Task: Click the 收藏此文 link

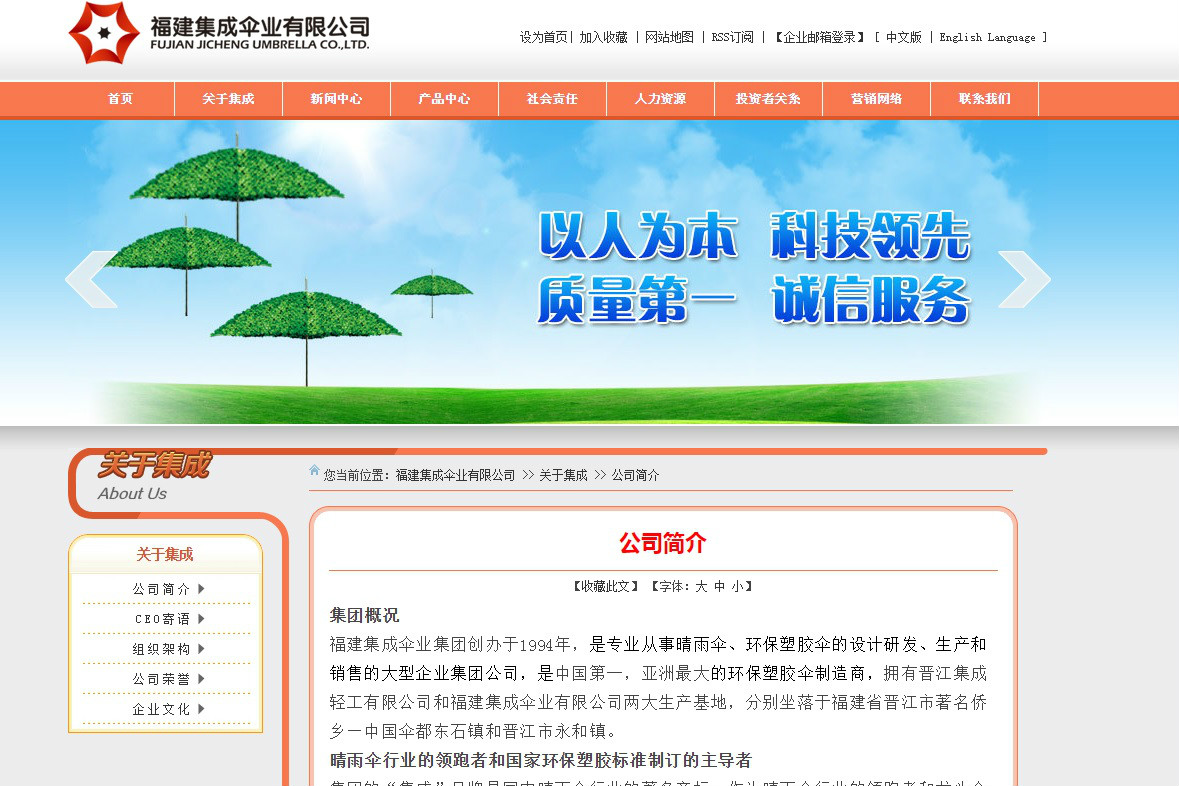Action: pos(605,587)
